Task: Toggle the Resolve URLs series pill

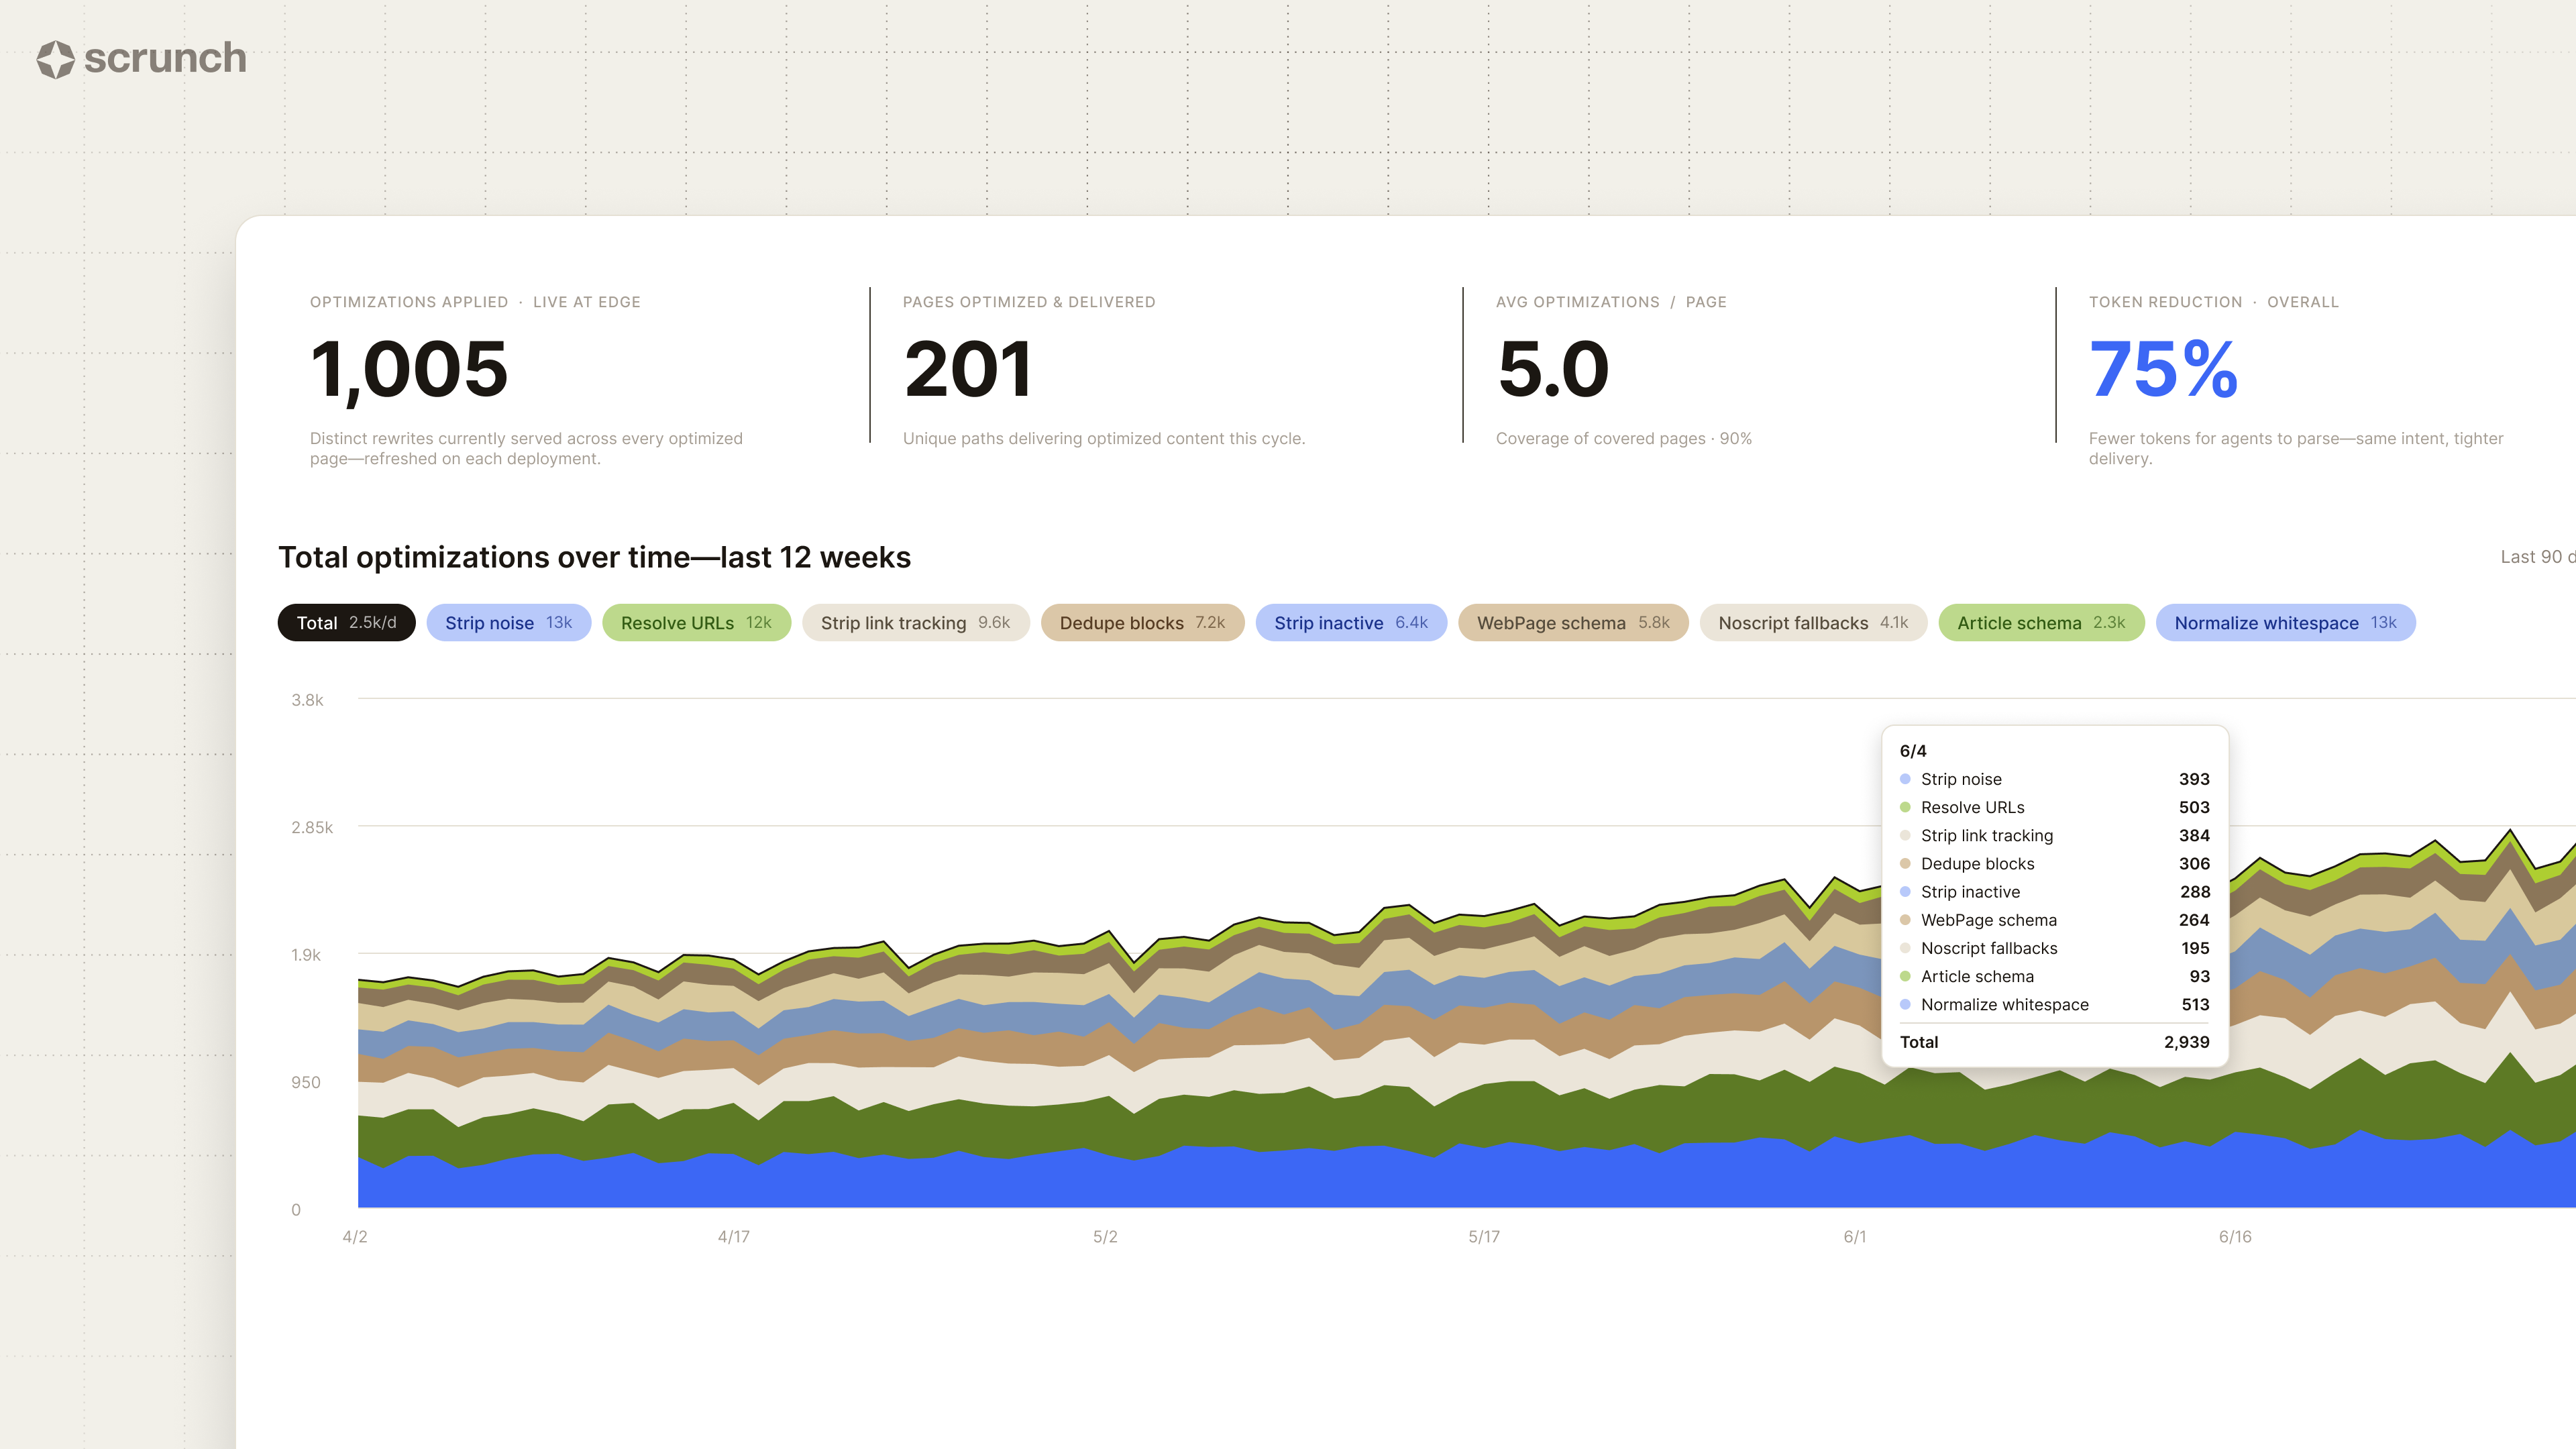Action: tap(696, 623)
